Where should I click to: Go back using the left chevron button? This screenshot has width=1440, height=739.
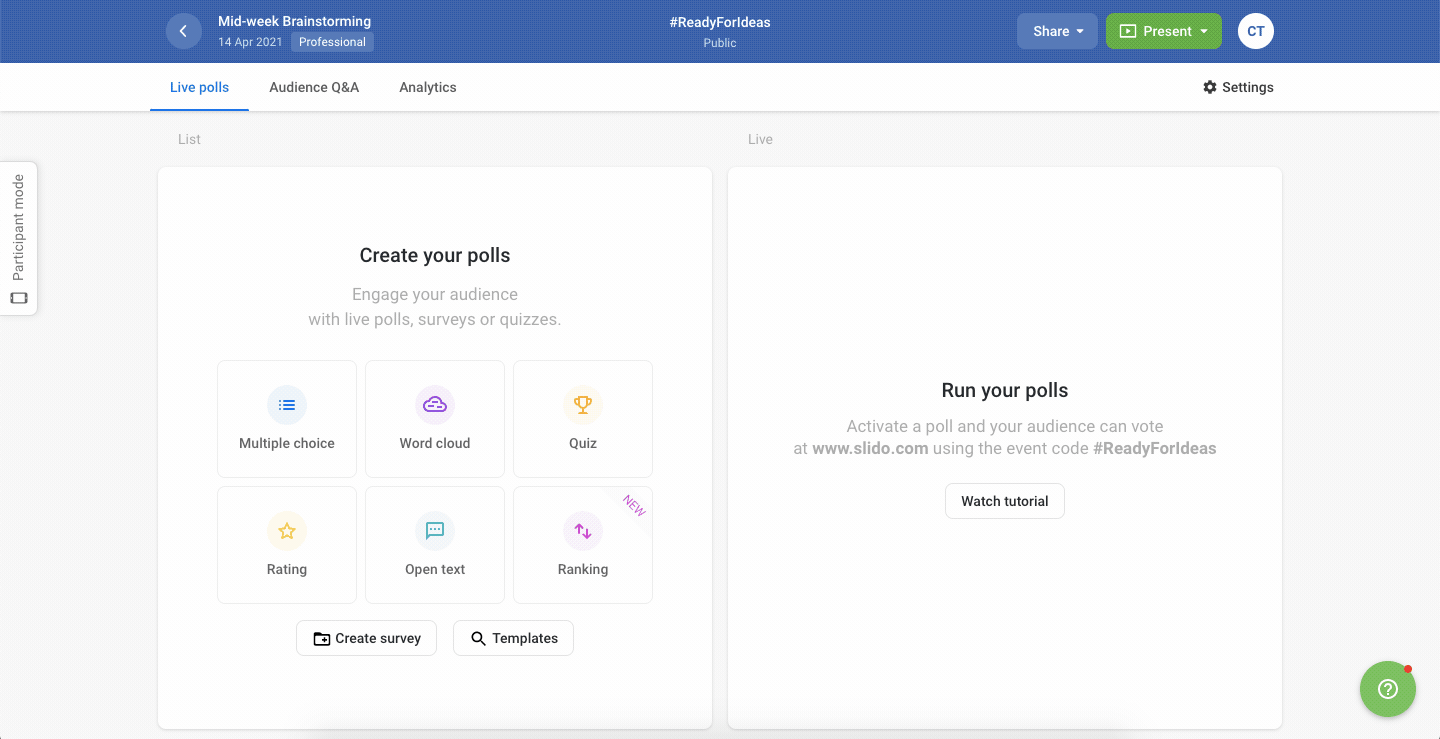(183, 31)
